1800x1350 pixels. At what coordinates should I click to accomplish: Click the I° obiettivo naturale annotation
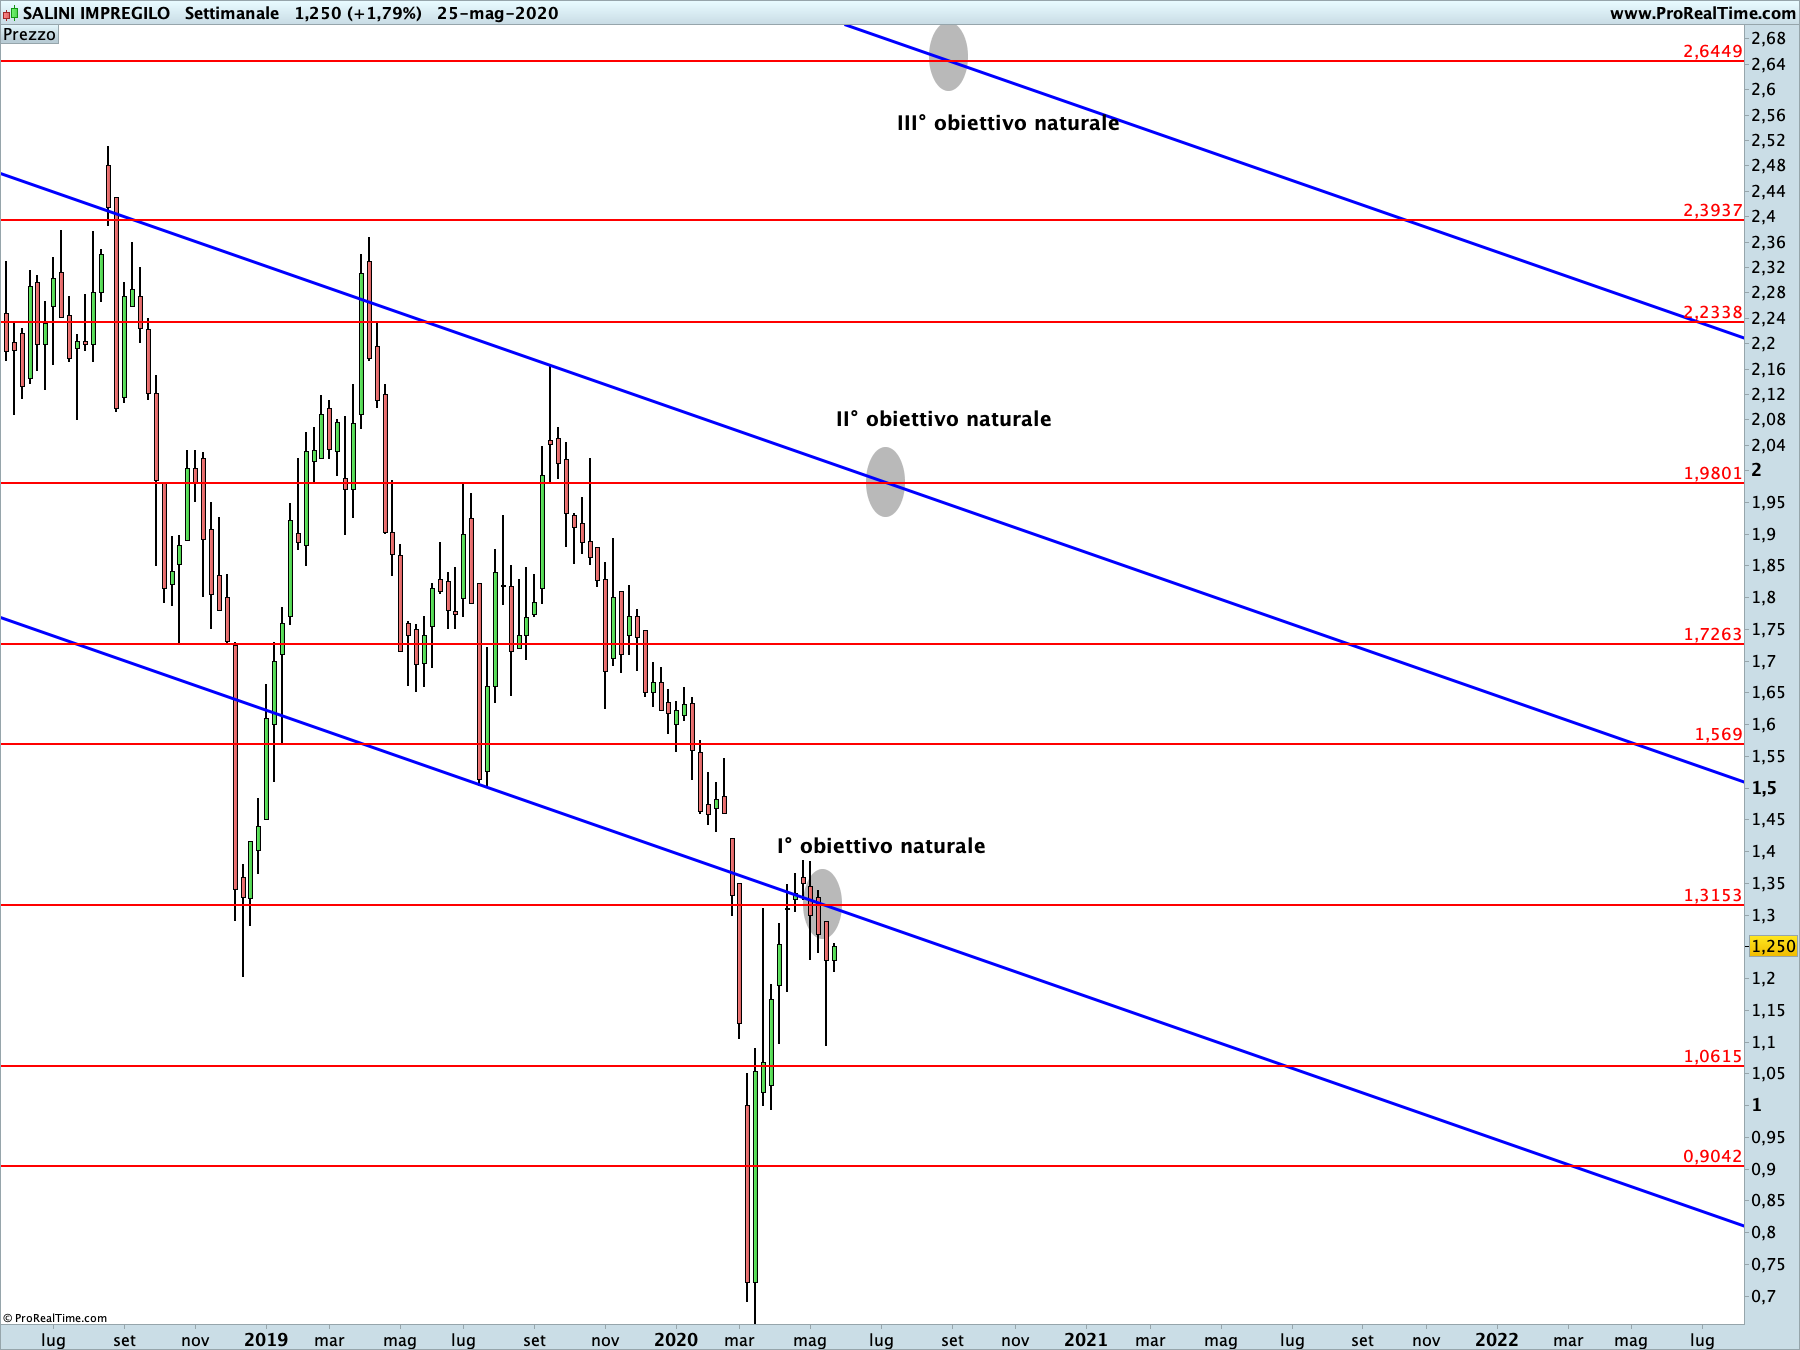881,846
